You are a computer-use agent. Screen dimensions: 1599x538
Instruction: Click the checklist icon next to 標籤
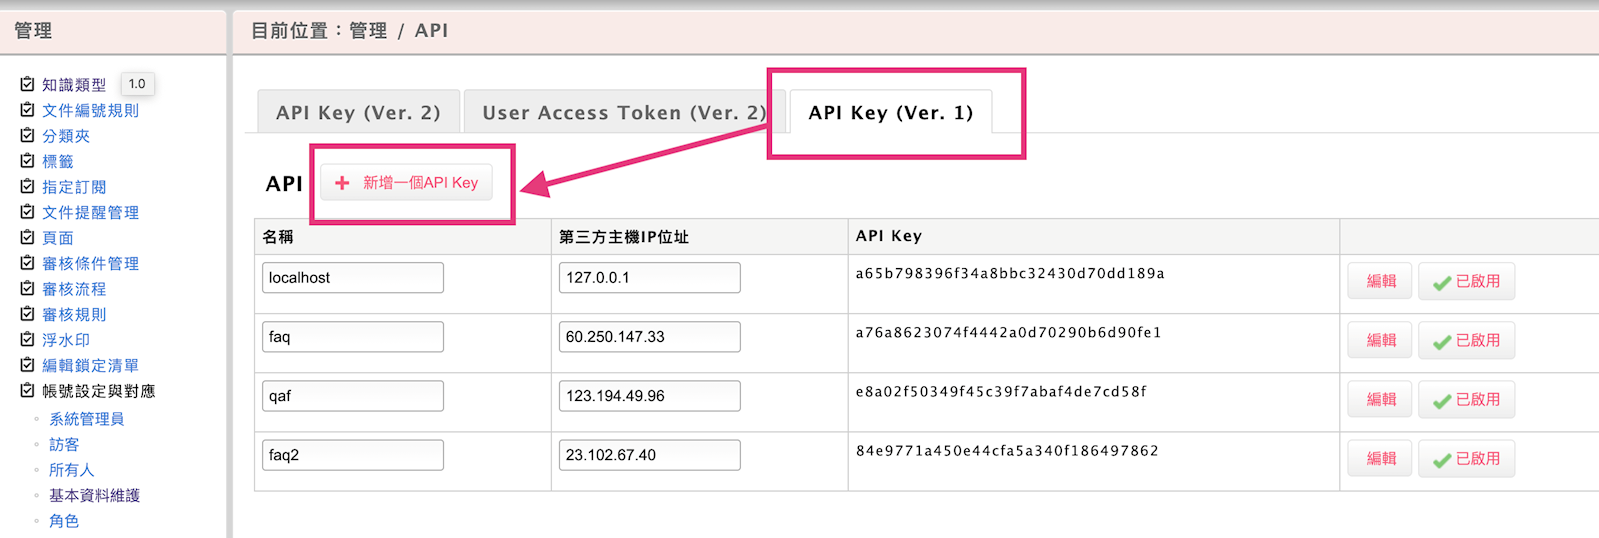(27, 160)
